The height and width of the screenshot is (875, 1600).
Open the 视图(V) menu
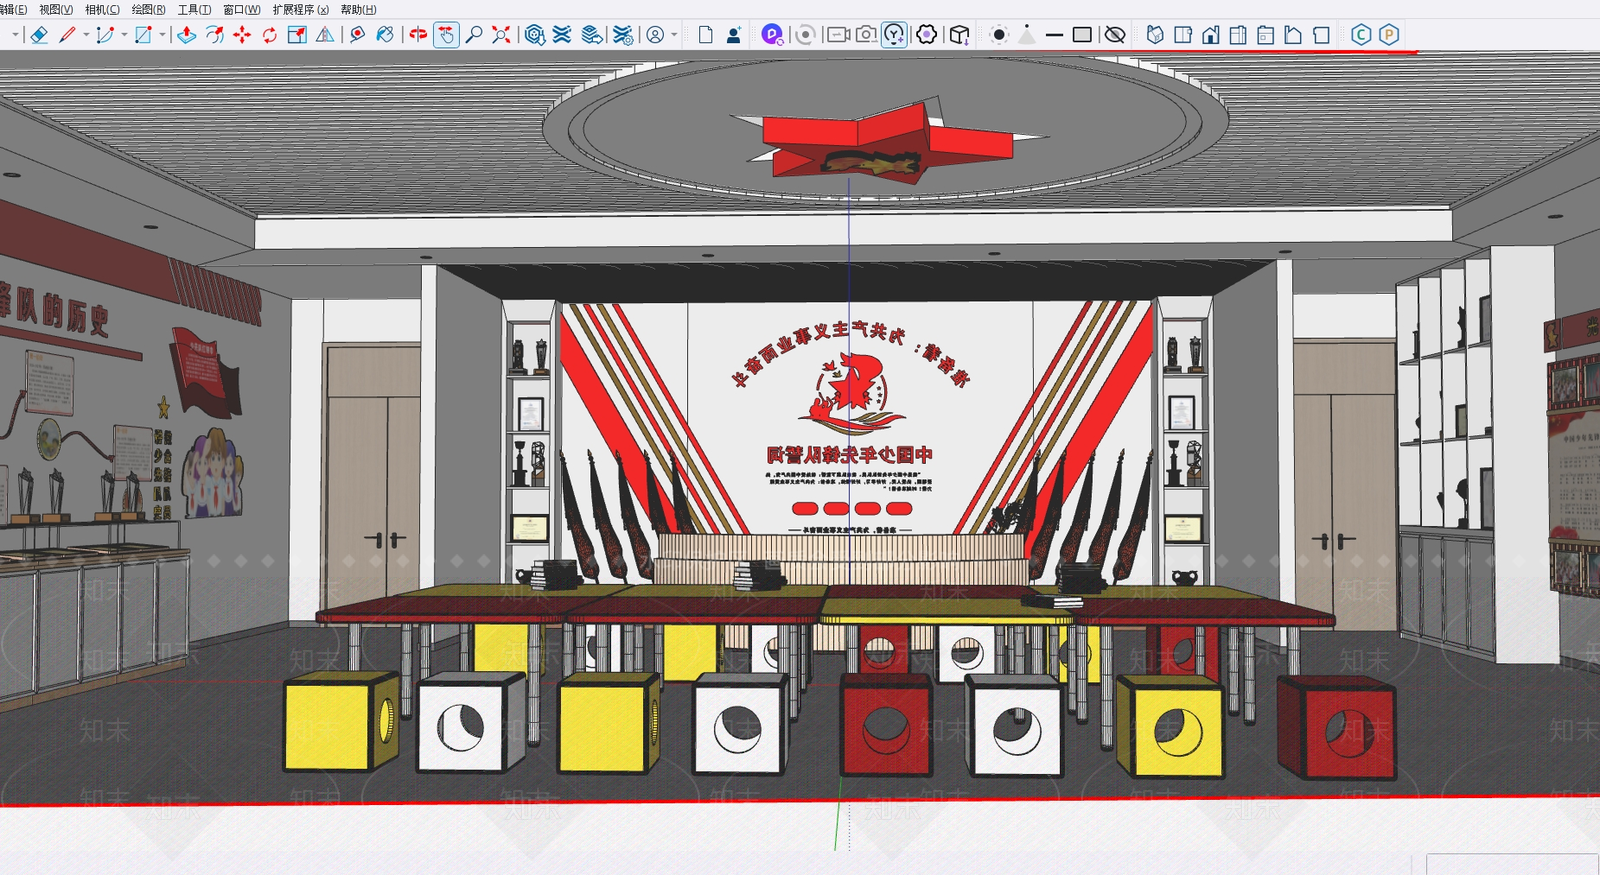pos(56,9)
